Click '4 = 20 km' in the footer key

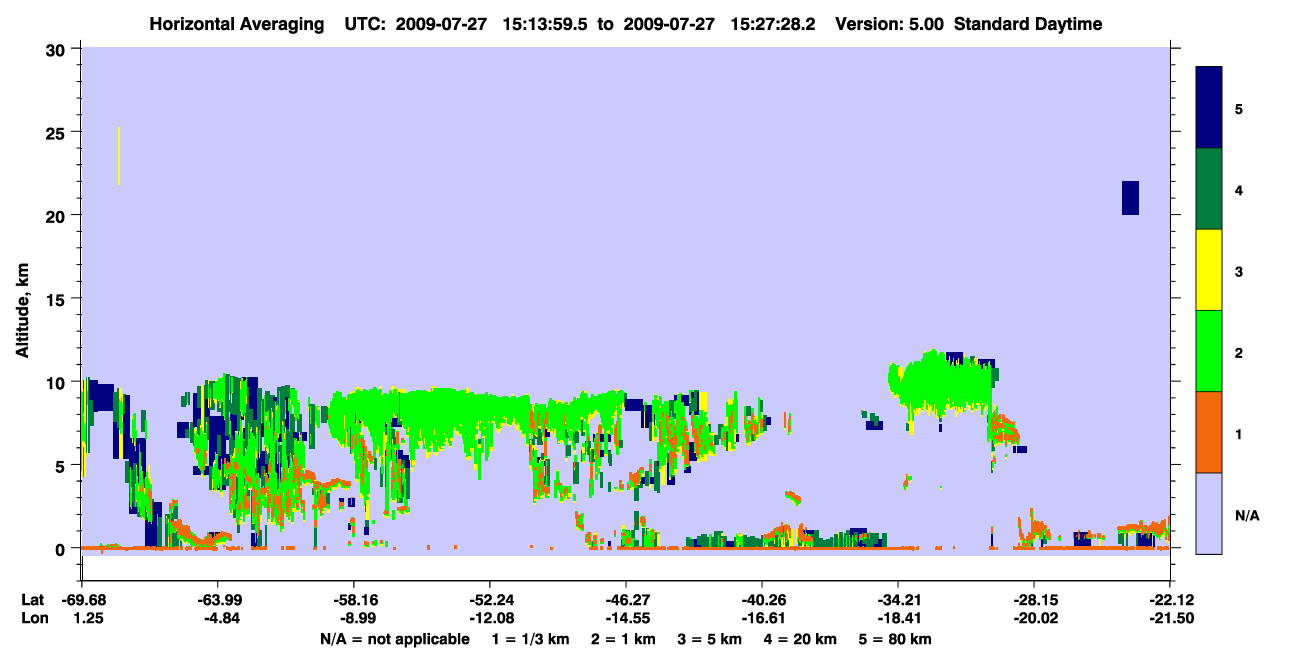click(799, 639)
